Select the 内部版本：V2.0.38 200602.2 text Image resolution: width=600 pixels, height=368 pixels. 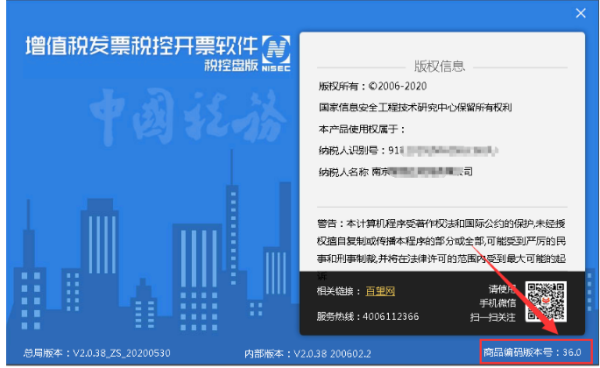coord(308,353)
